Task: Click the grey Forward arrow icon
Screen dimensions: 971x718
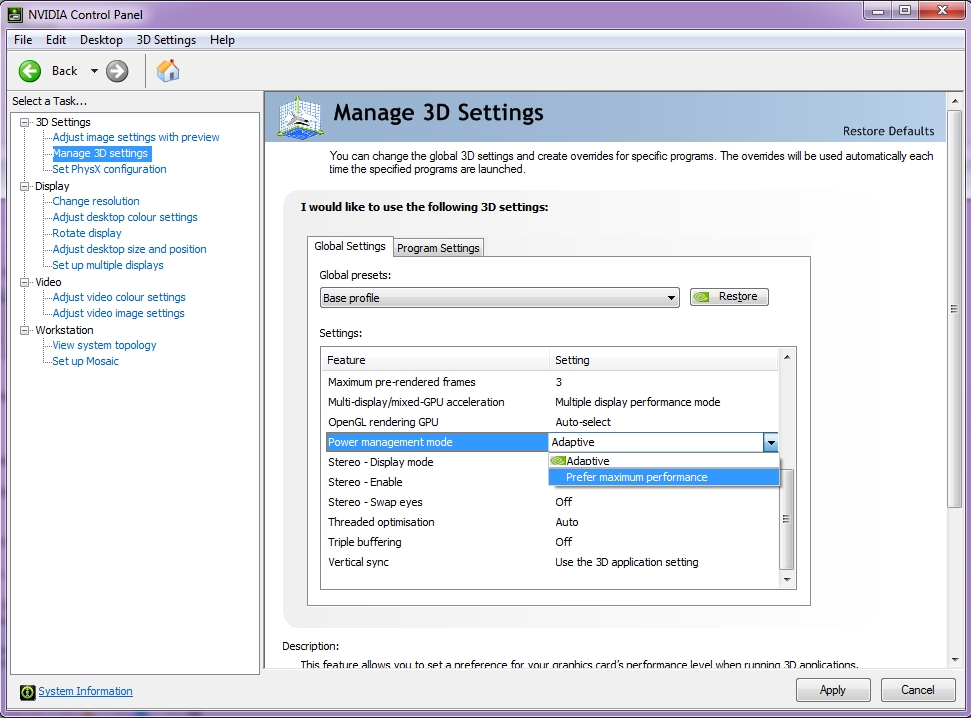Action: (117, 71)
